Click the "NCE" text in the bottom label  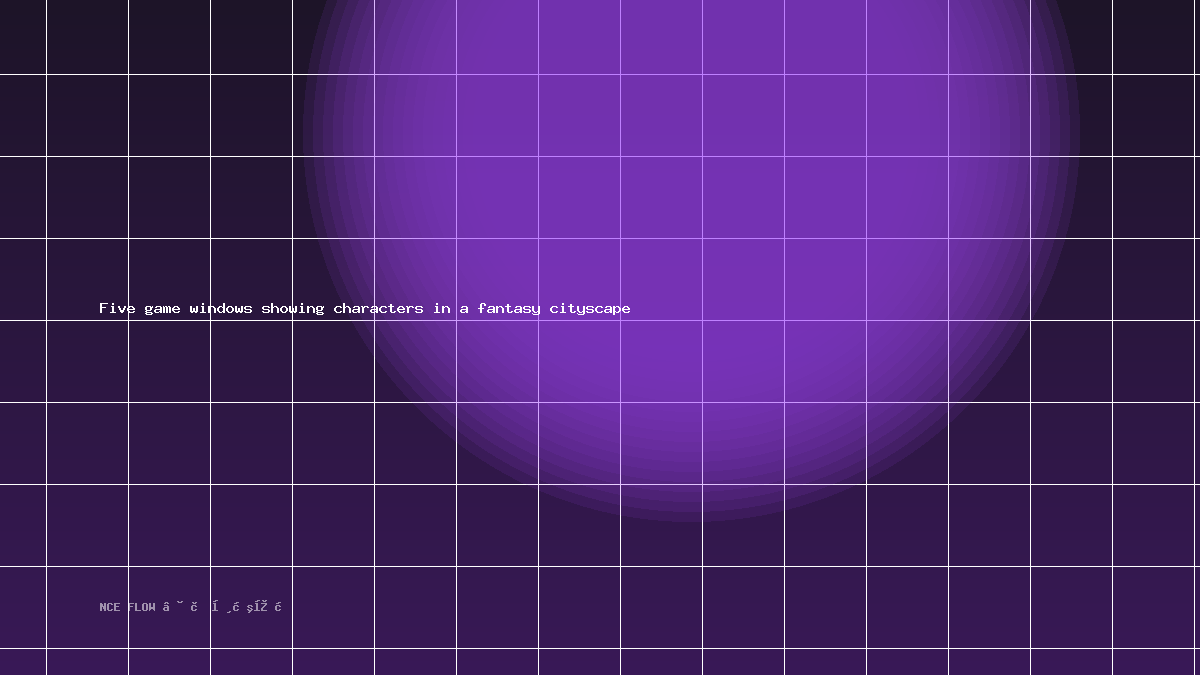coord(110,607)
